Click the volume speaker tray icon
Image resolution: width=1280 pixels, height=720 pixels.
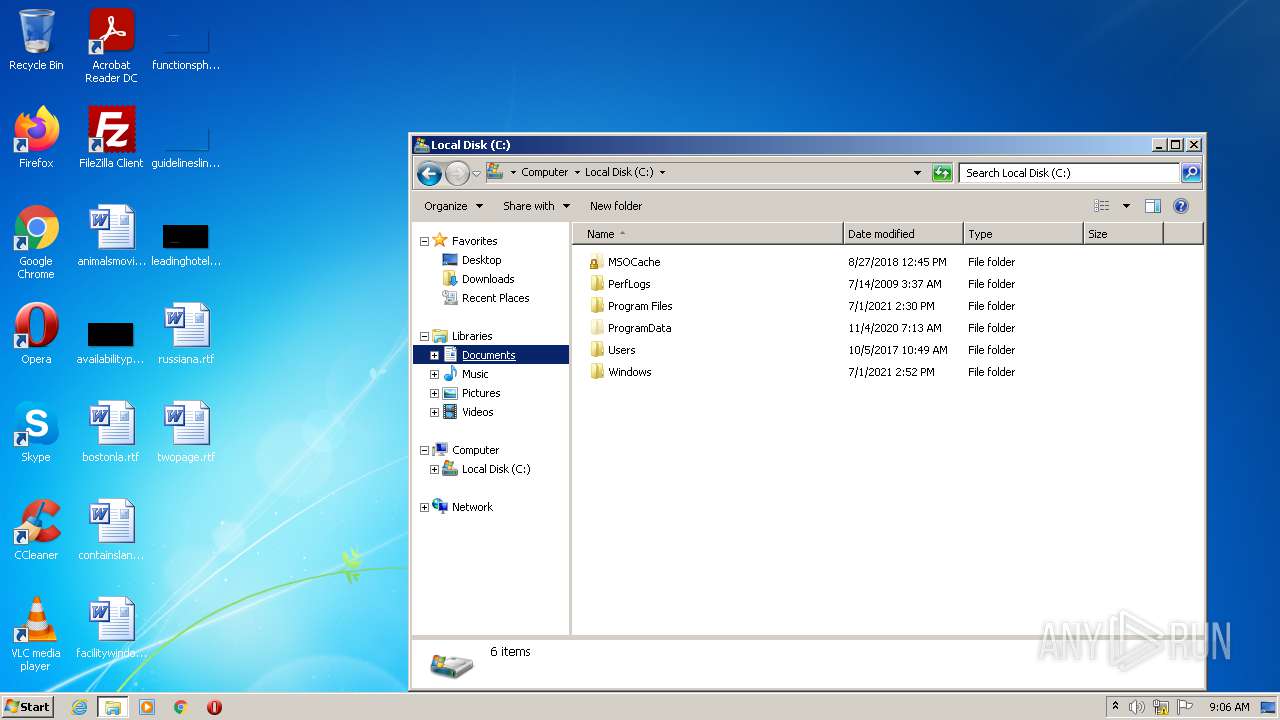(1137, 707)
